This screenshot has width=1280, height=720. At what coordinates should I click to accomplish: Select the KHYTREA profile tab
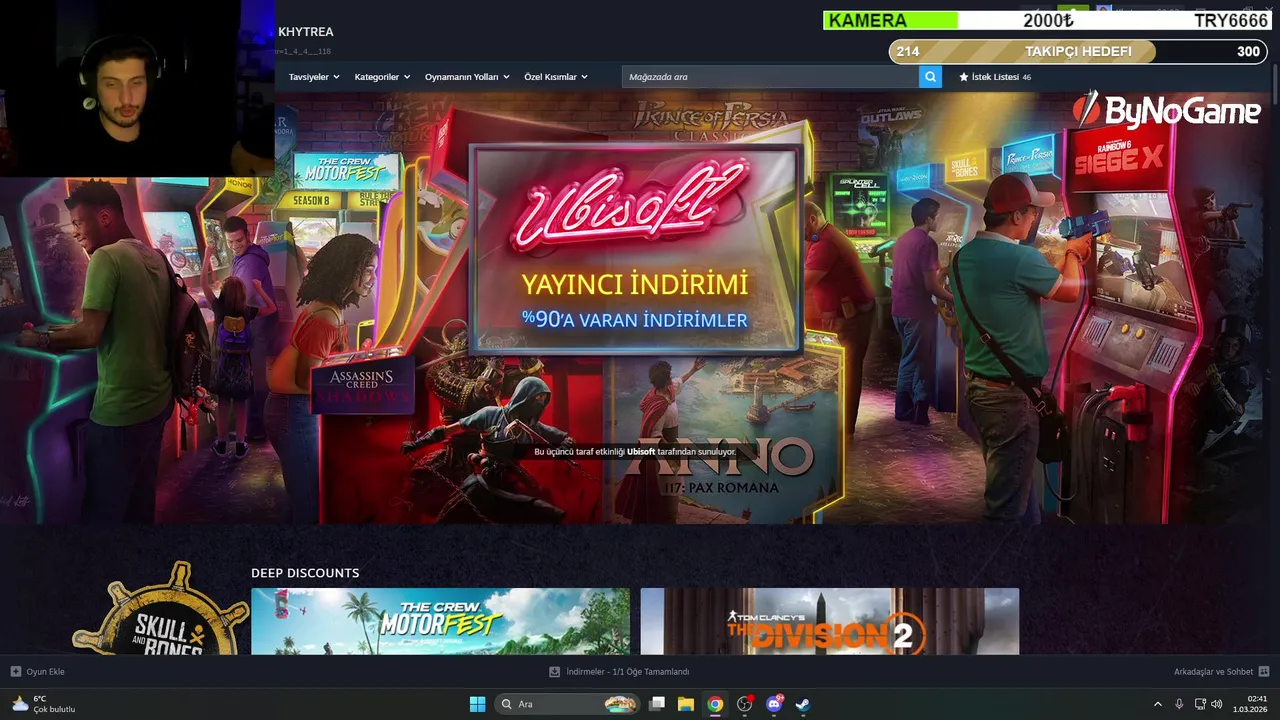306,32
